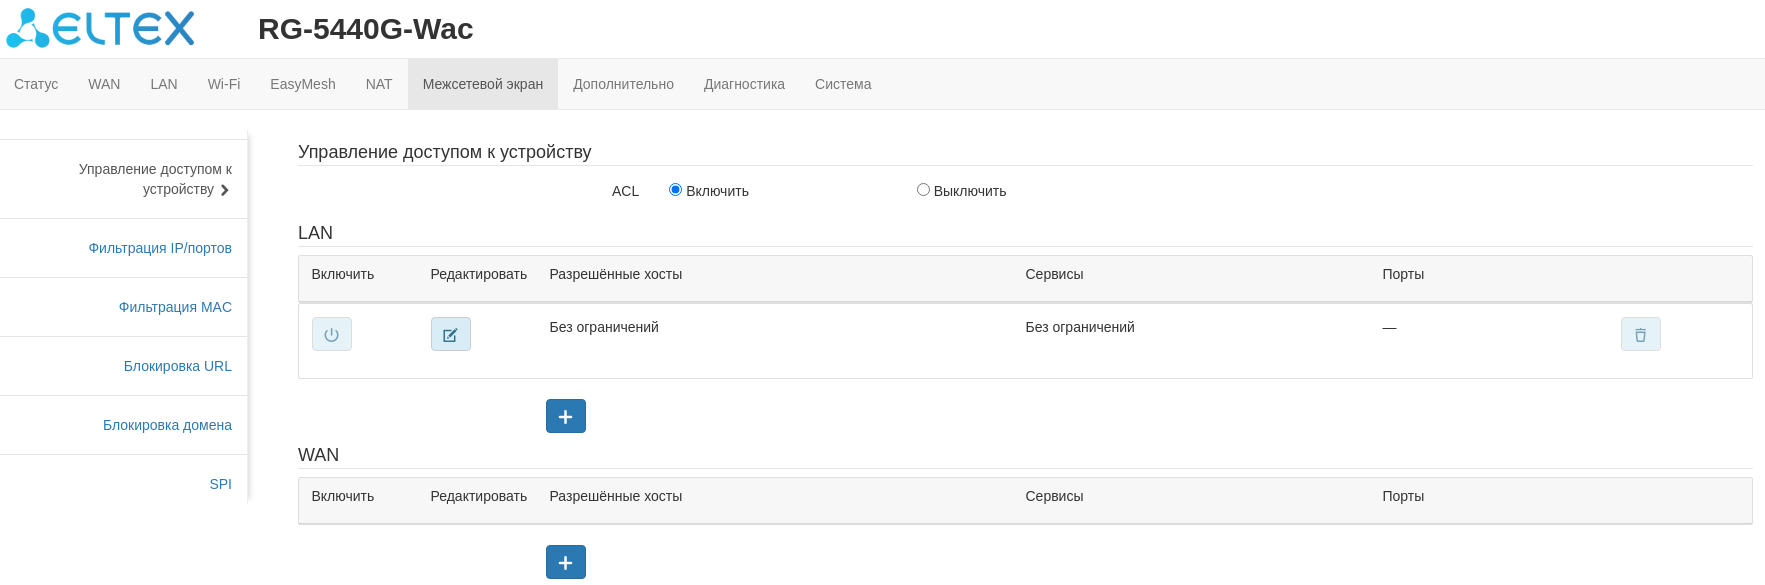
Task: Open Фильтрация IP/портов page
Action: click(160, 248)
